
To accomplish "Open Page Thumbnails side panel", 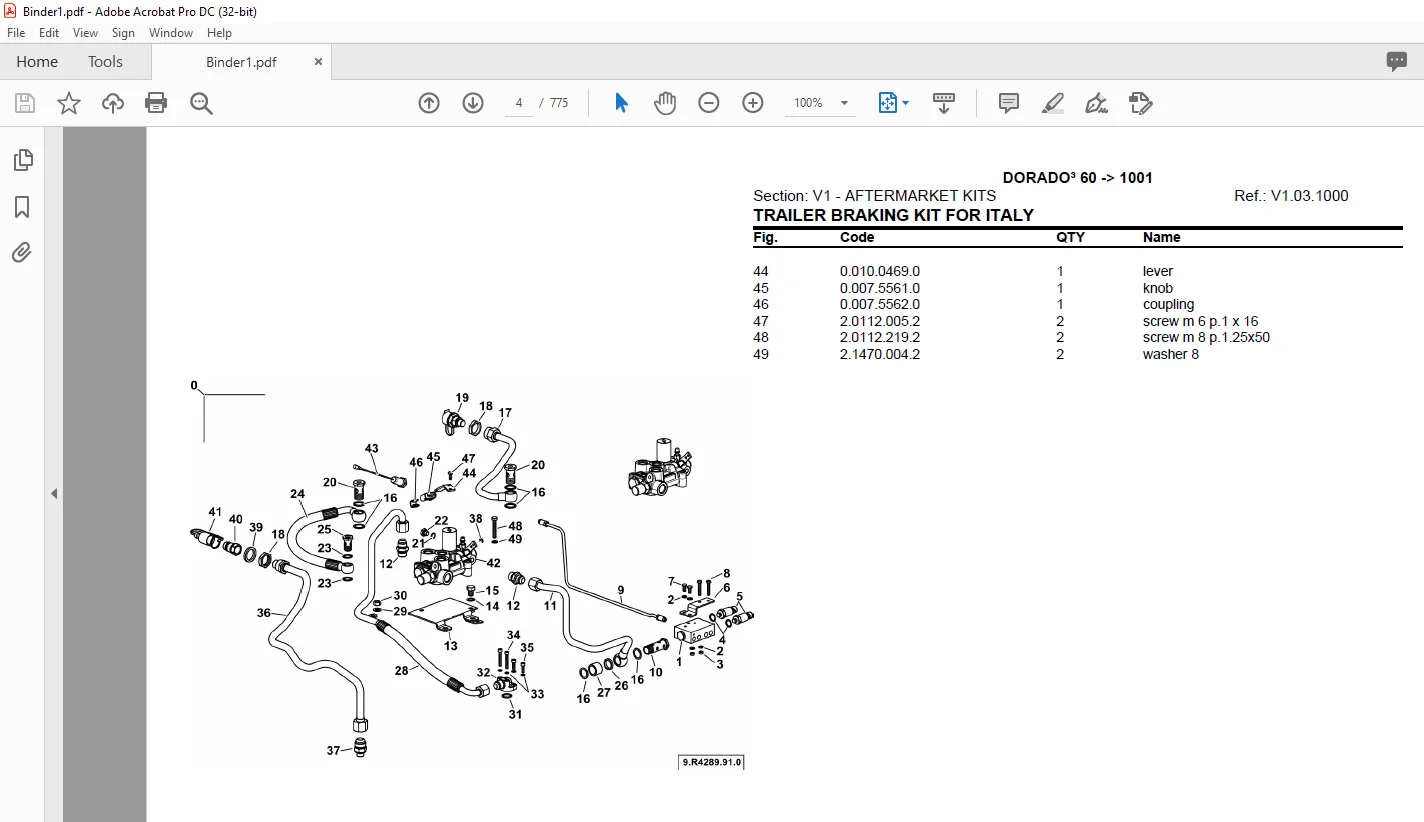I will coord(22,160).
